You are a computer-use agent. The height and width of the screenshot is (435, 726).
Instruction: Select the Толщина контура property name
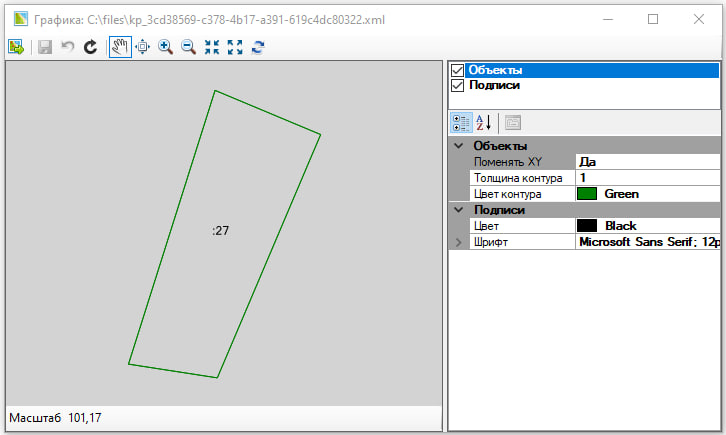pos(522,178)
